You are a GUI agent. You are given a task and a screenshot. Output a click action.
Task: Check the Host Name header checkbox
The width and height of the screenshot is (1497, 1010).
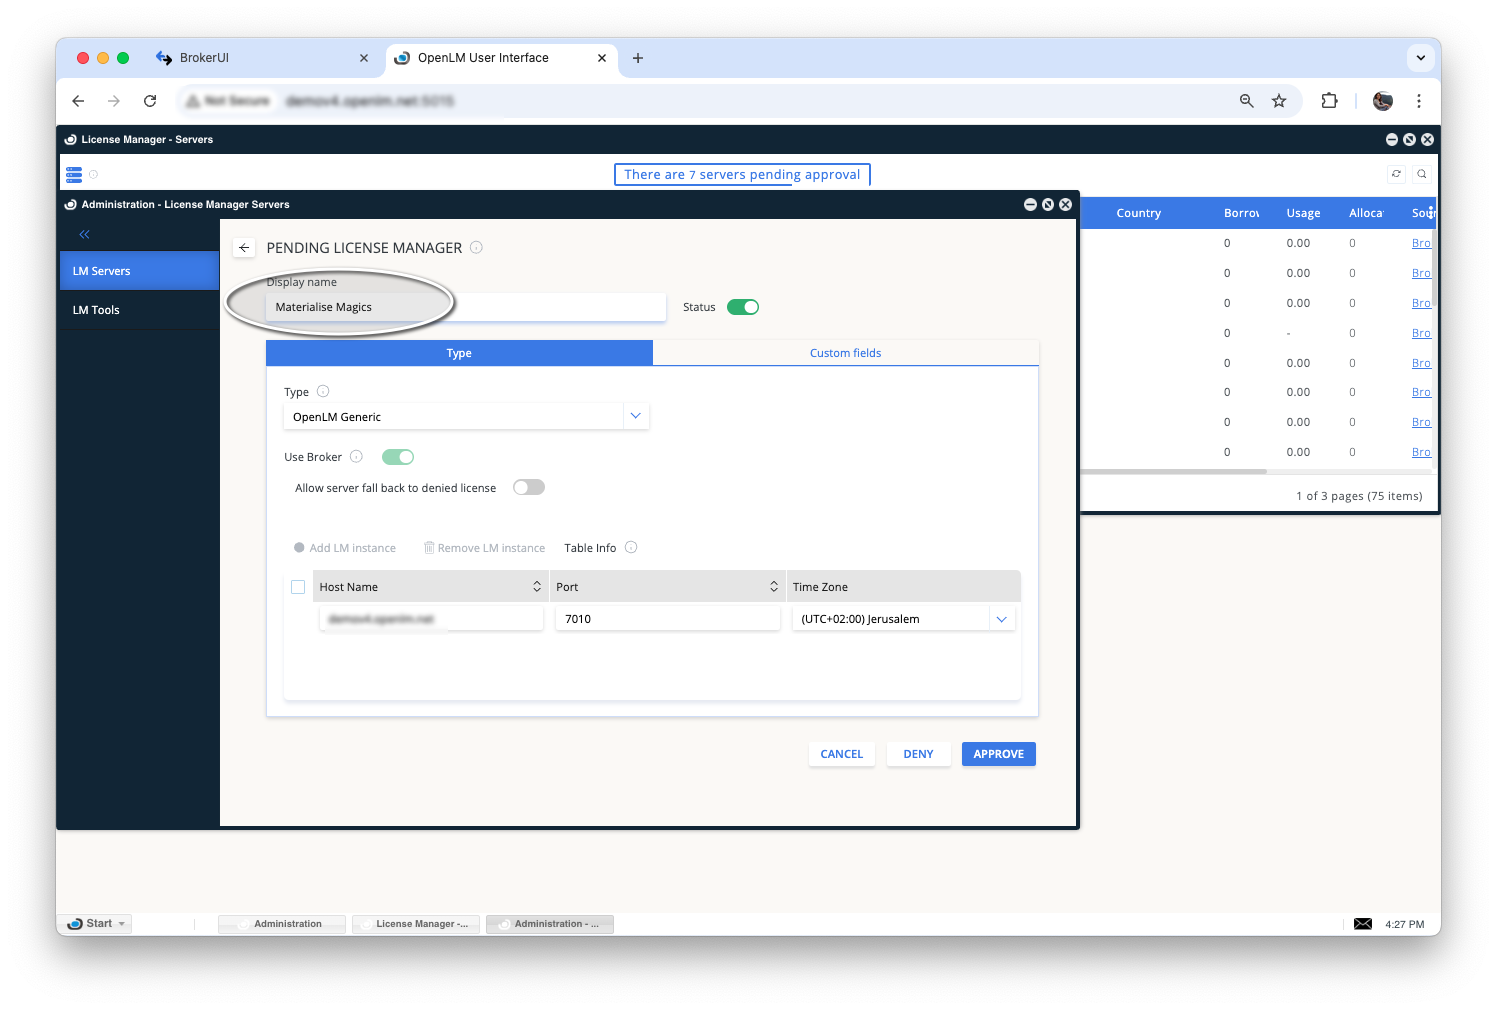tap(298, 587)
